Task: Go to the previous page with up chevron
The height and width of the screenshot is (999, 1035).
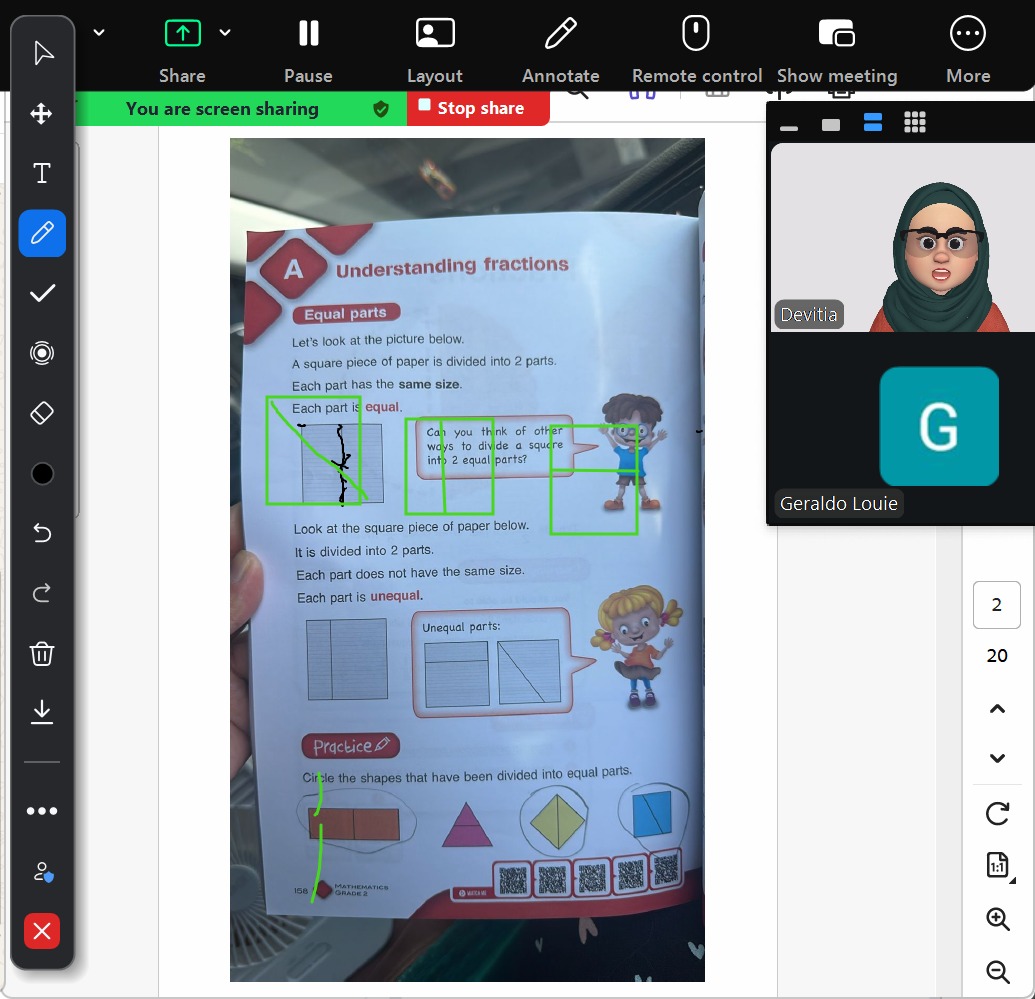Action: [997, 709]
